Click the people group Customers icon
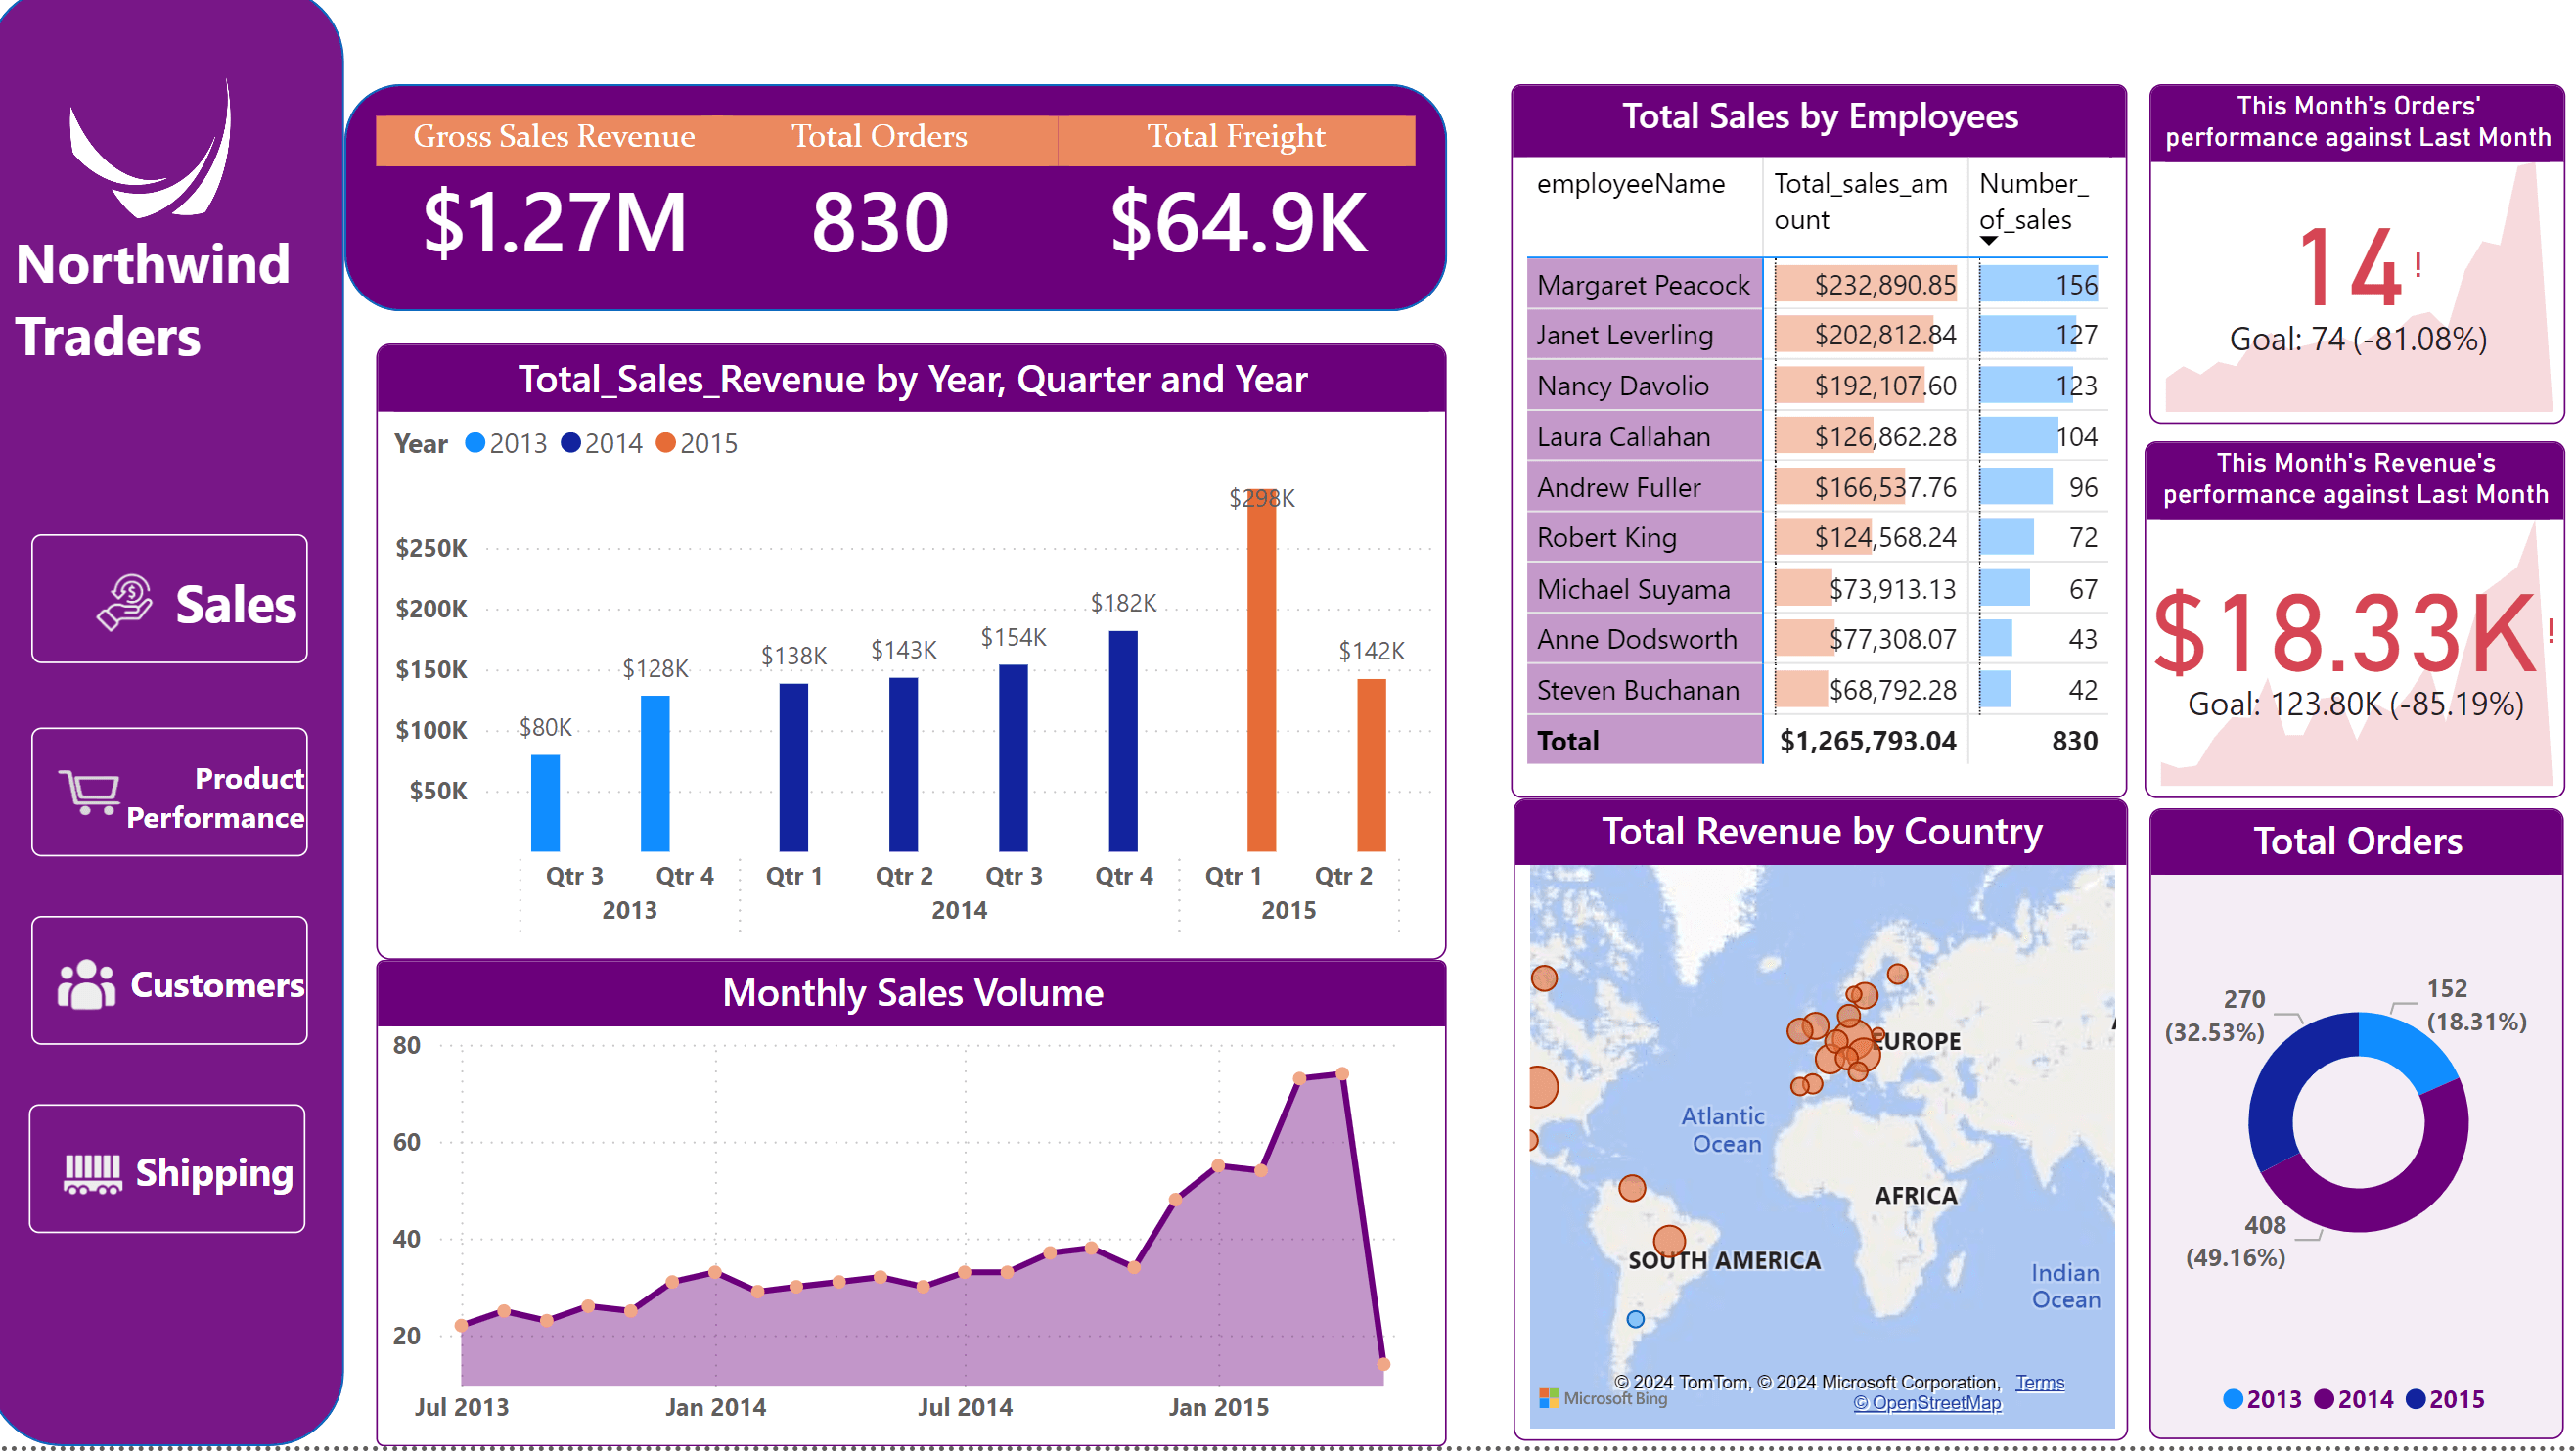 [86, 984]
